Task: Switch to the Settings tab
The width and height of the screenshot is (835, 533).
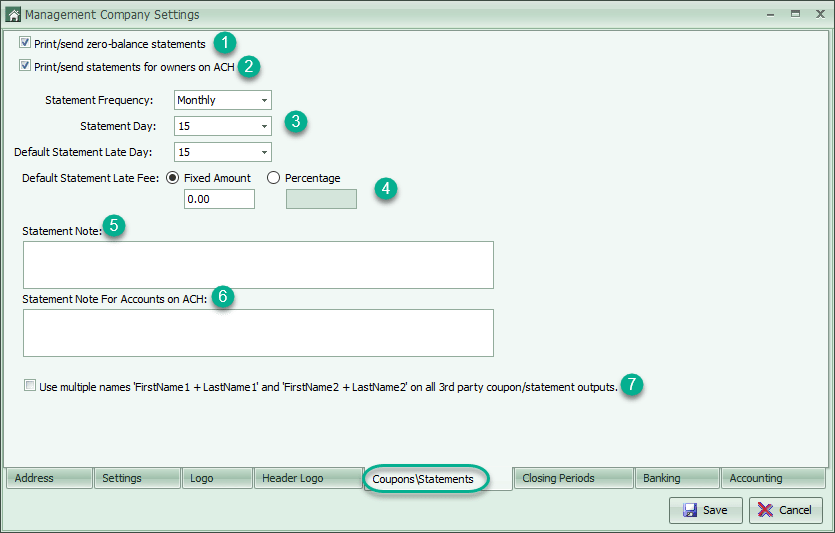Action: (x=137, y=478)
